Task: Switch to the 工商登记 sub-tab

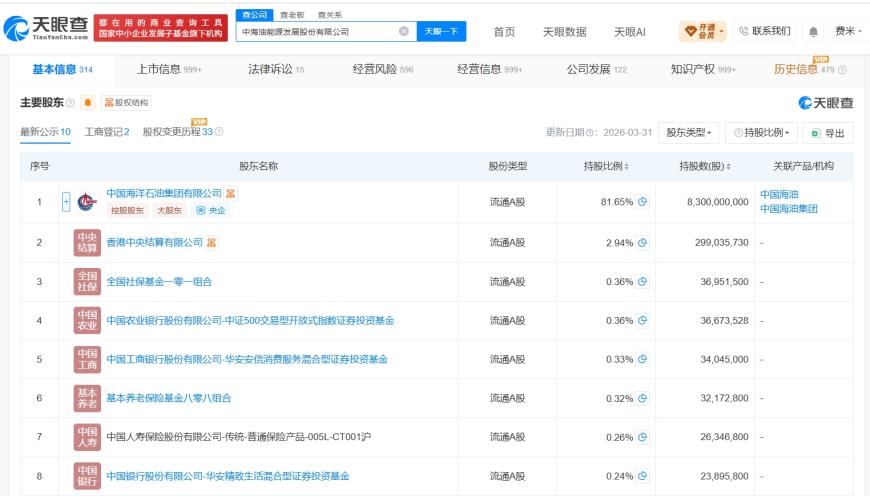Action: (107, 132)
